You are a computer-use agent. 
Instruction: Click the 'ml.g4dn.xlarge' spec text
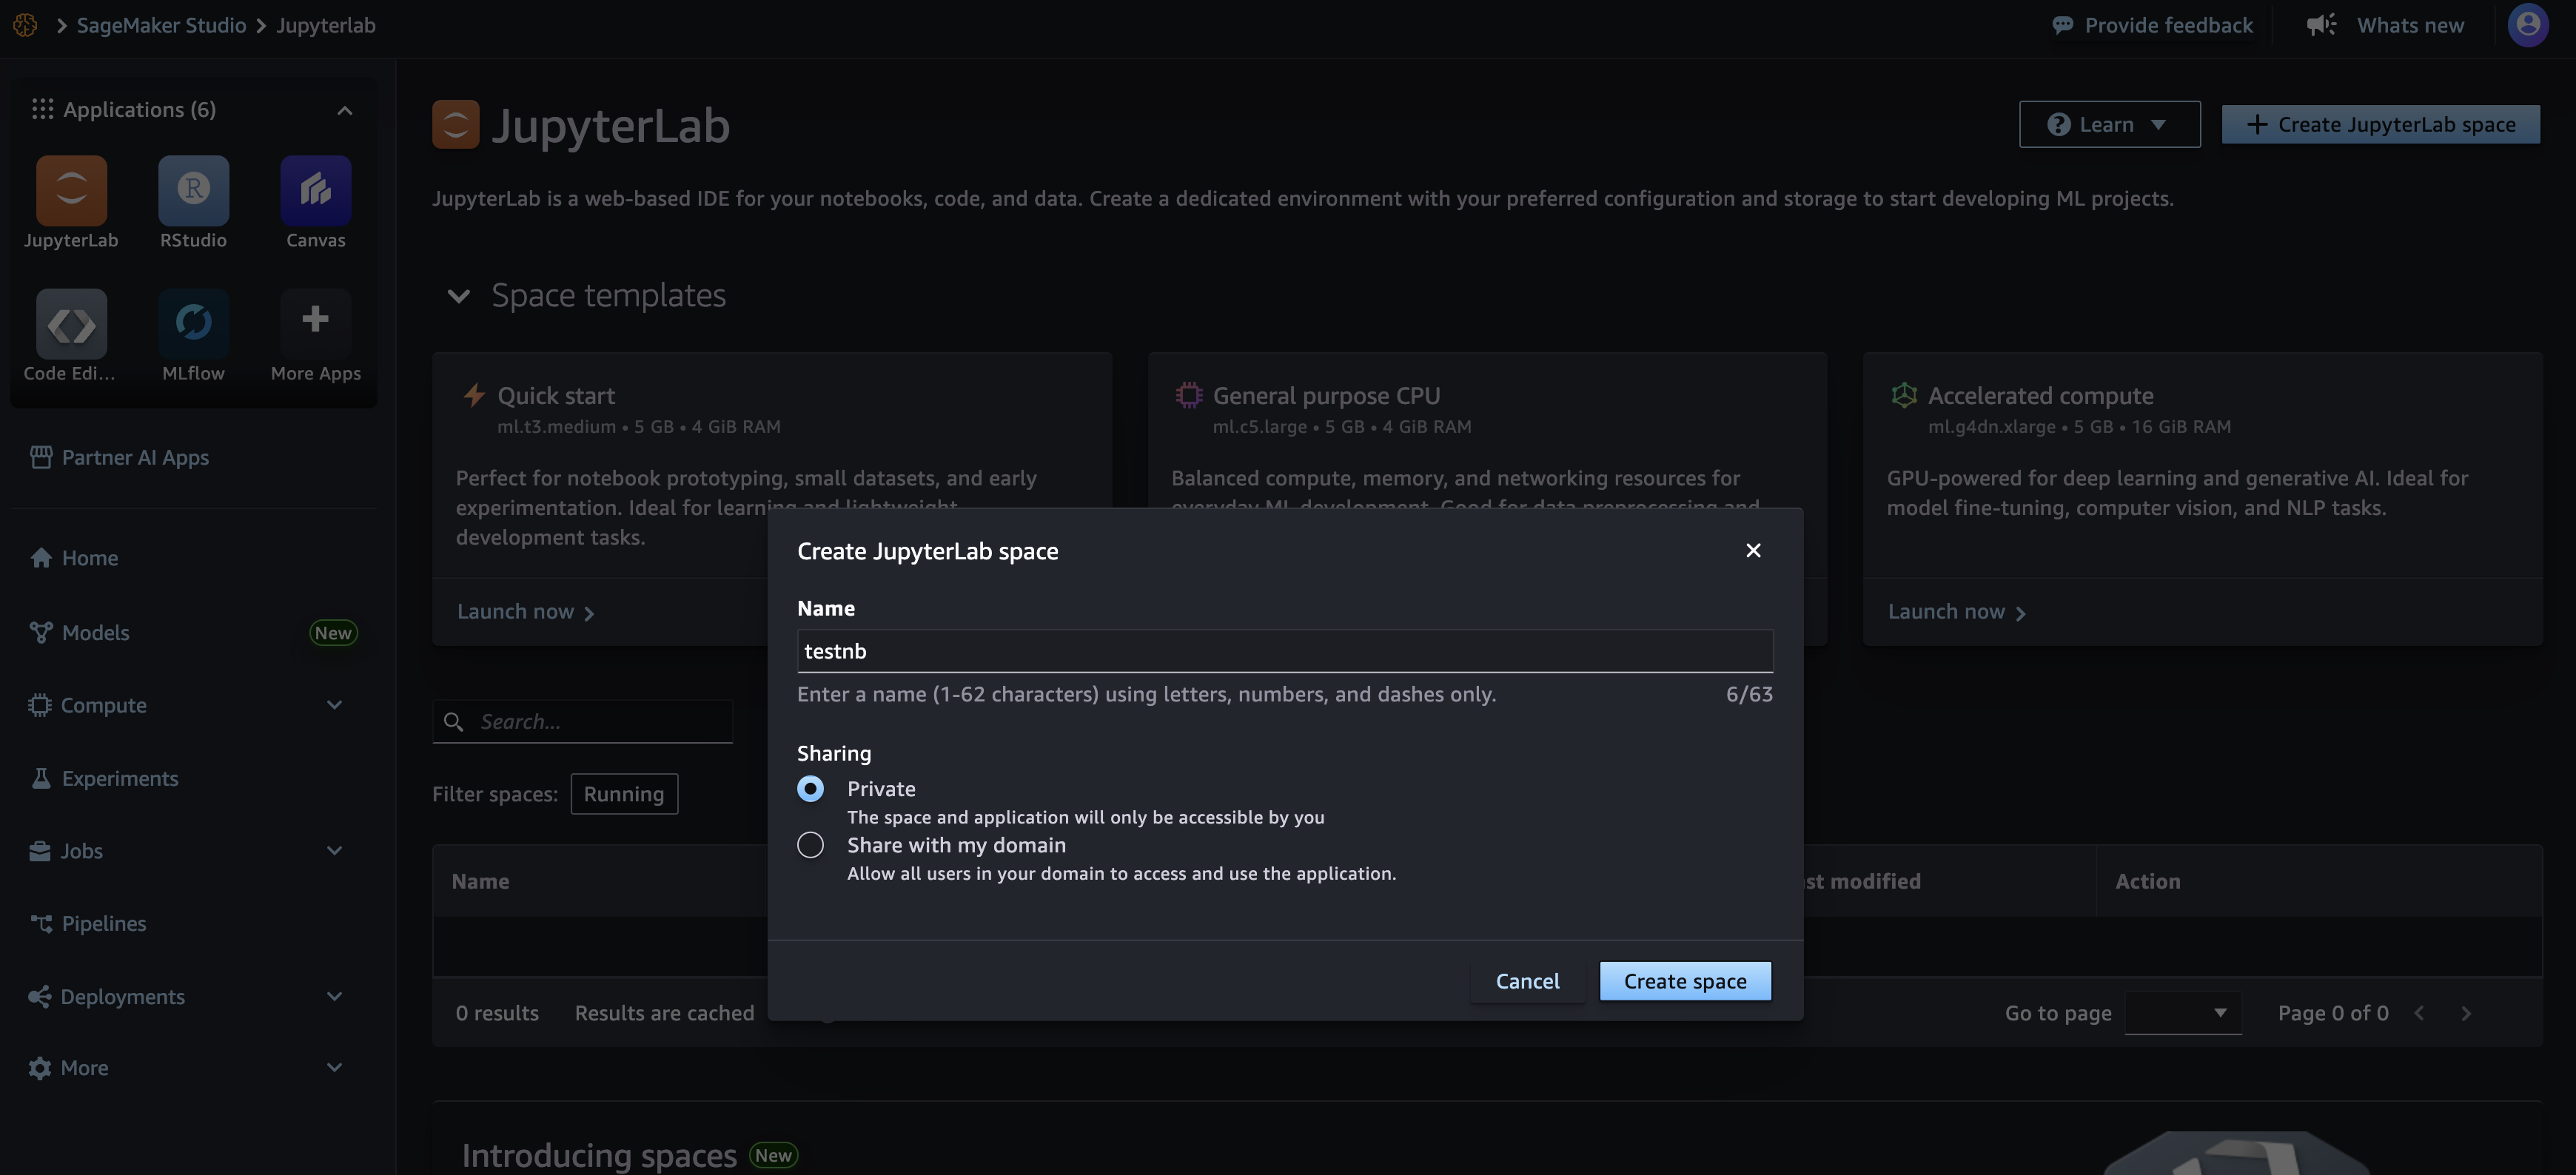(x=1991, y=427)
